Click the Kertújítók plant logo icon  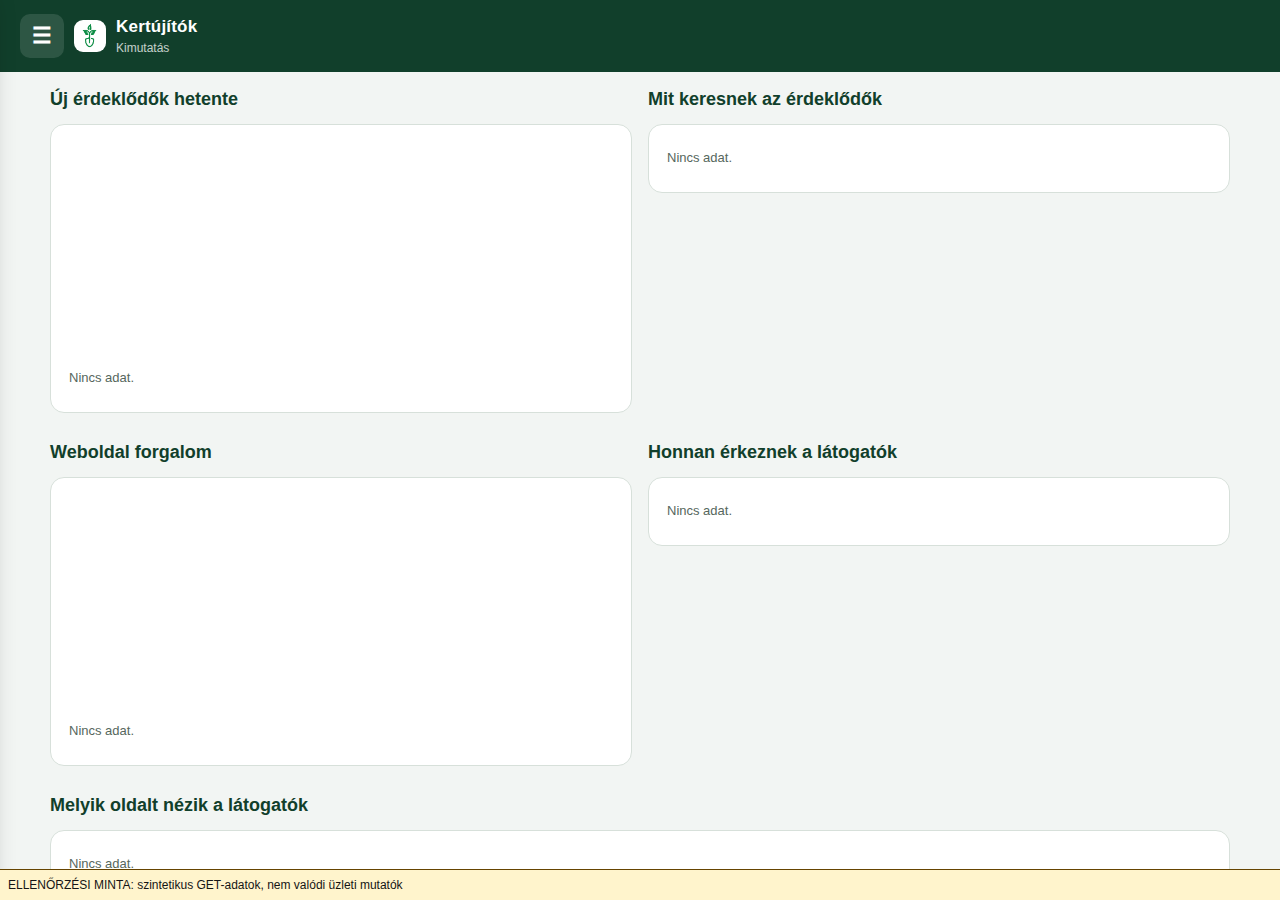pos(90,36)
